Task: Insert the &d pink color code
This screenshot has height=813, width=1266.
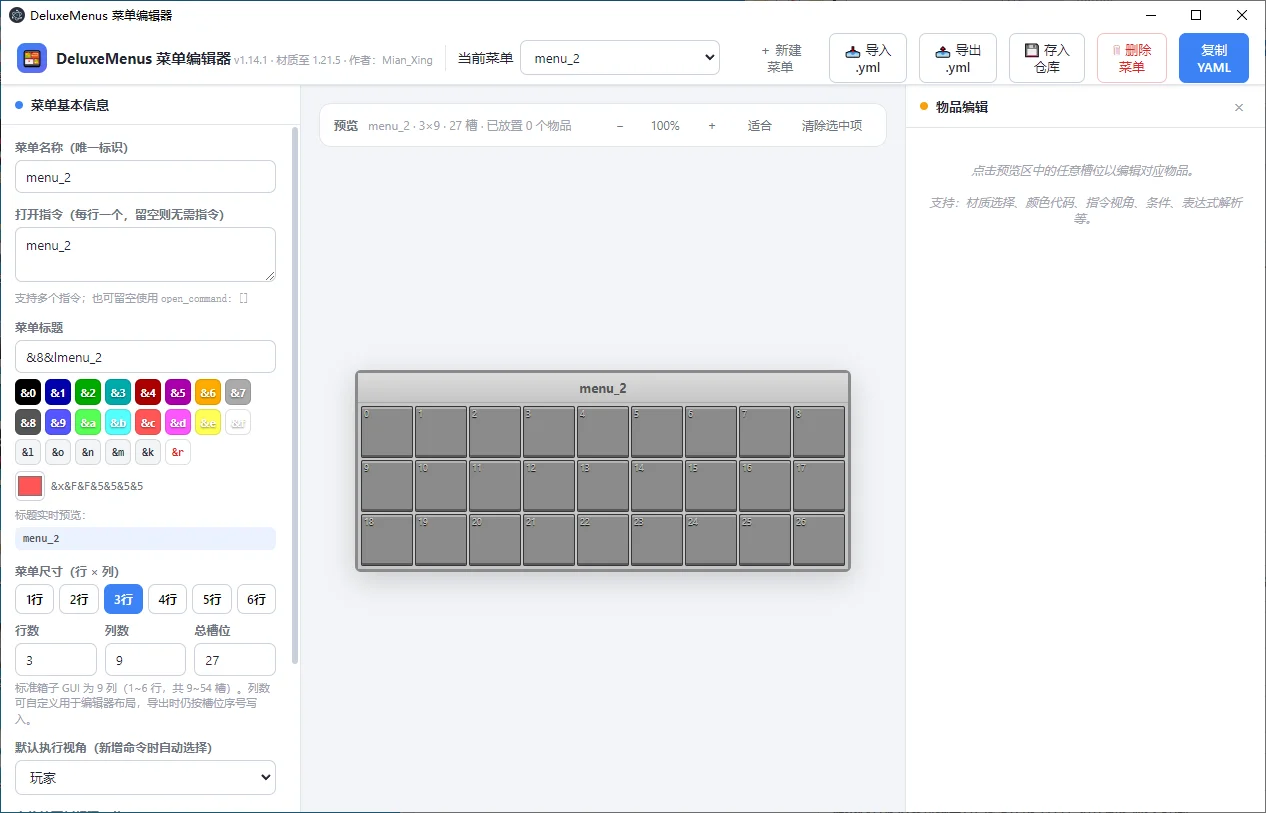Action: [x=178, y=422]
